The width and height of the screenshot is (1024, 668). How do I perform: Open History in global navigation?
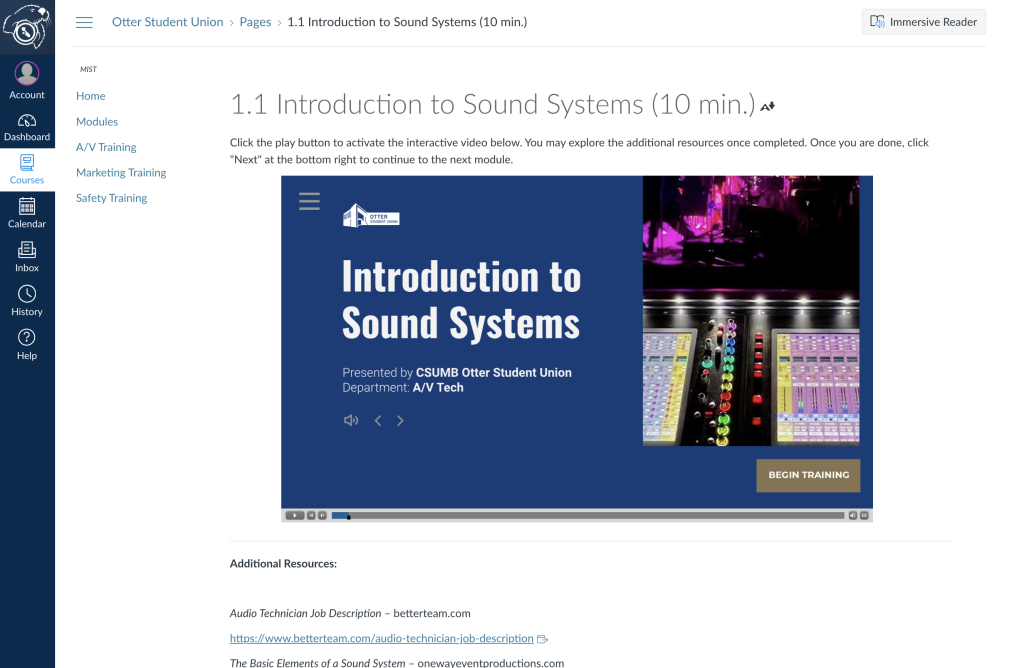pos(27,301)
